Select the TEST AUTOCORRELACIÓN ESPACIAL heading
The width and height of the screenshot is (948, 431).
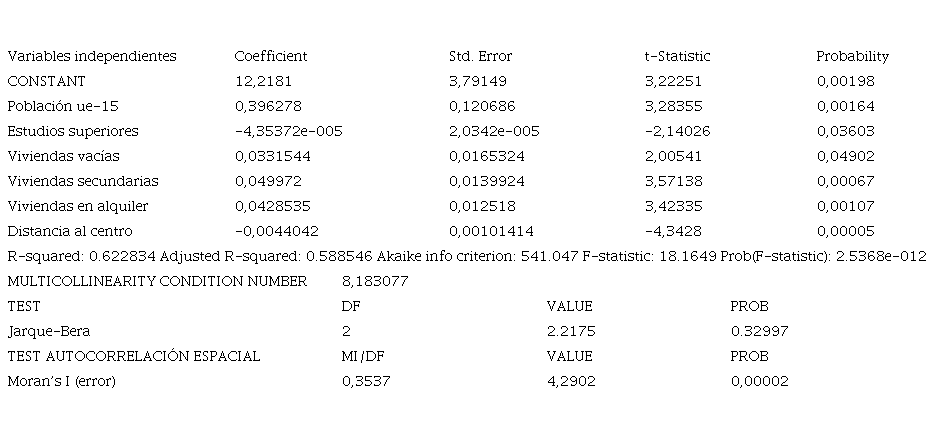134,356
